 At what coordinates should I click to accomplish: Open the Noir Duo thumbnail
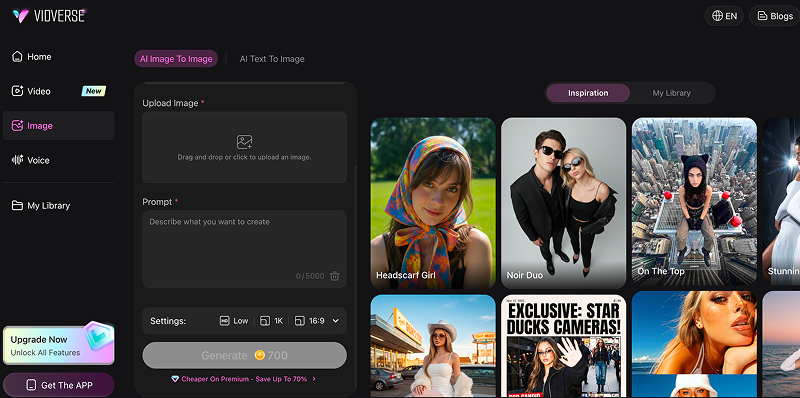563,203
